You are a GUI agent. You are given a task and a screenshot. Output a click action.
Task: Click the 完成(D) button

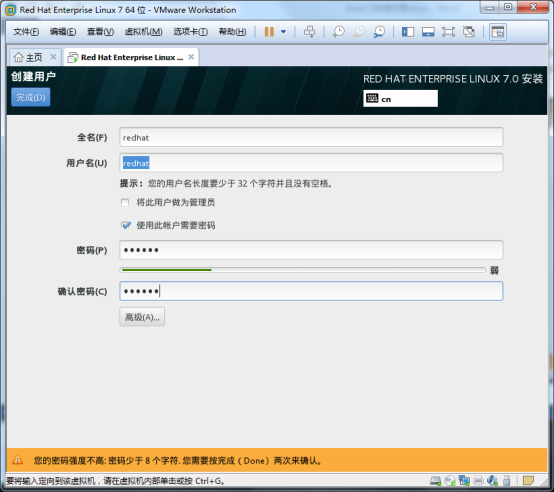[31, 97]
